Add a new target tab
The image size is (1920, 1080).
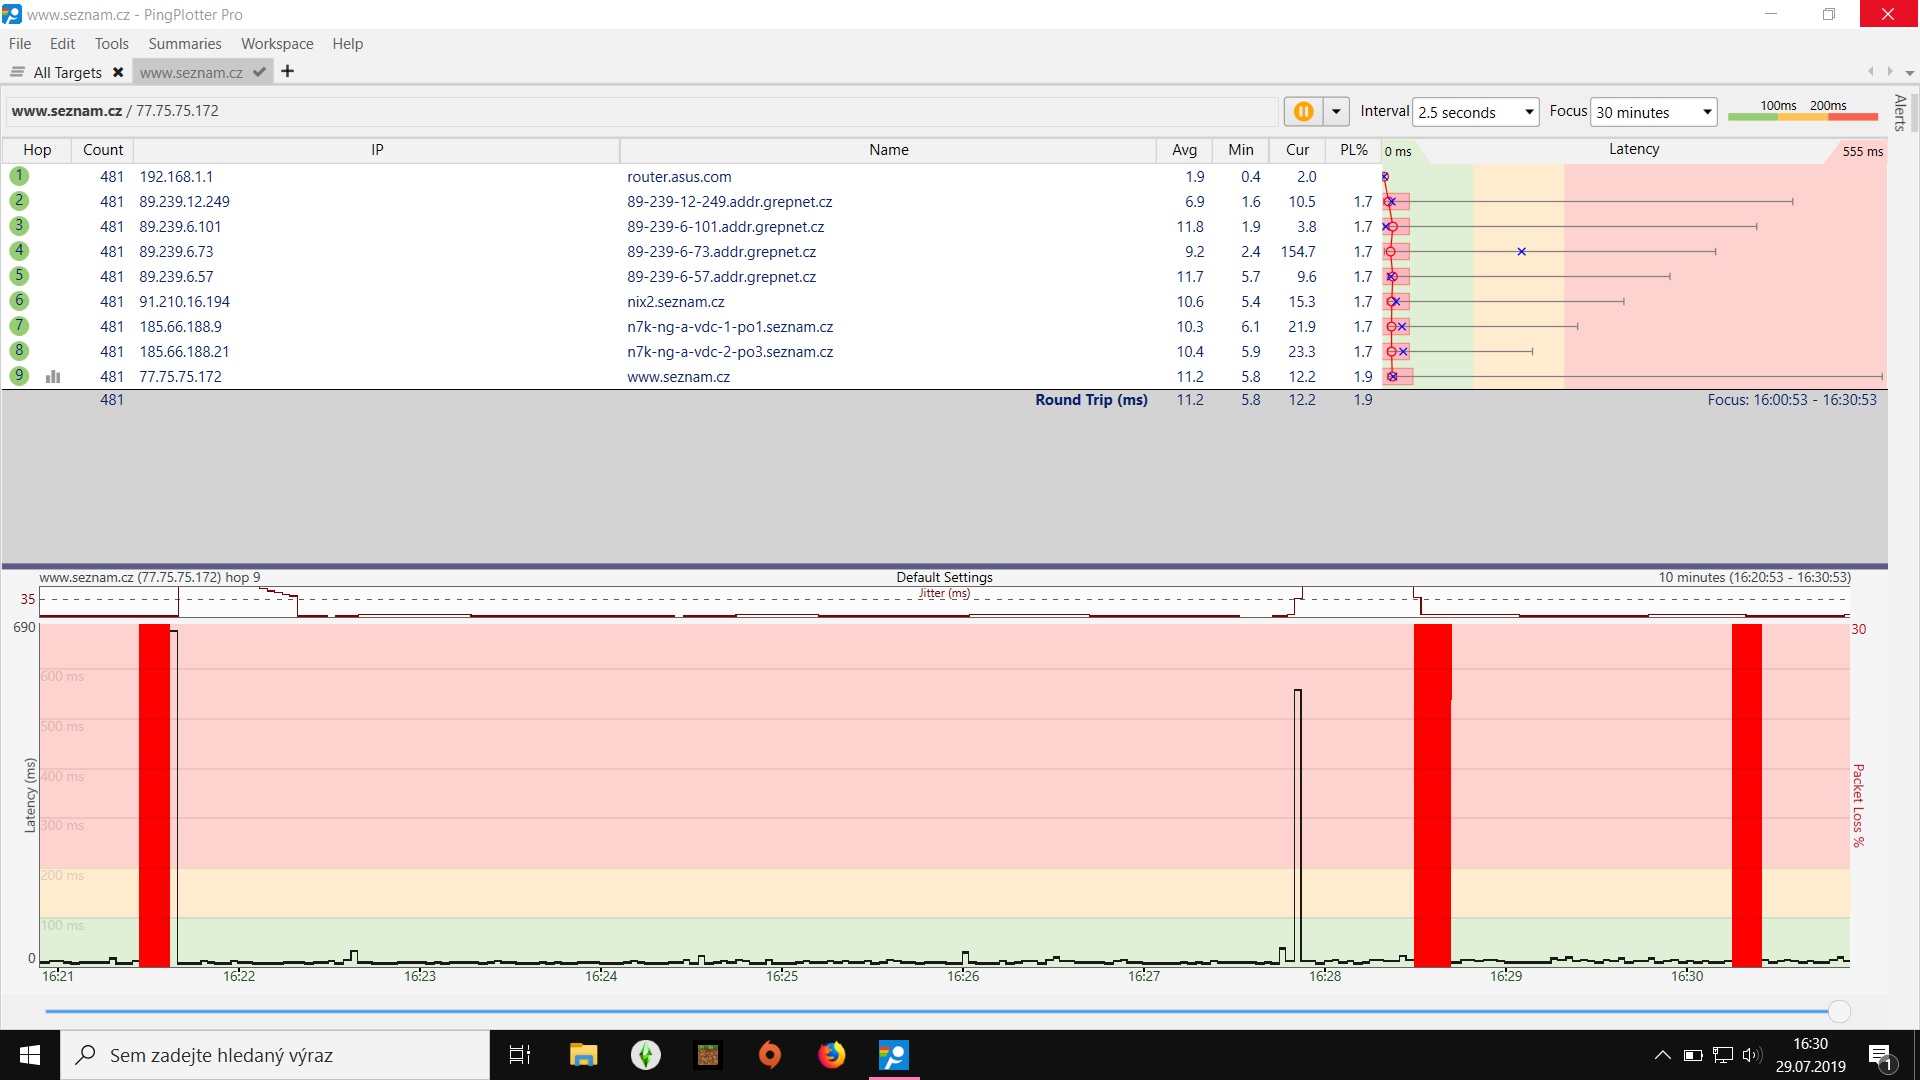[287, 71]
